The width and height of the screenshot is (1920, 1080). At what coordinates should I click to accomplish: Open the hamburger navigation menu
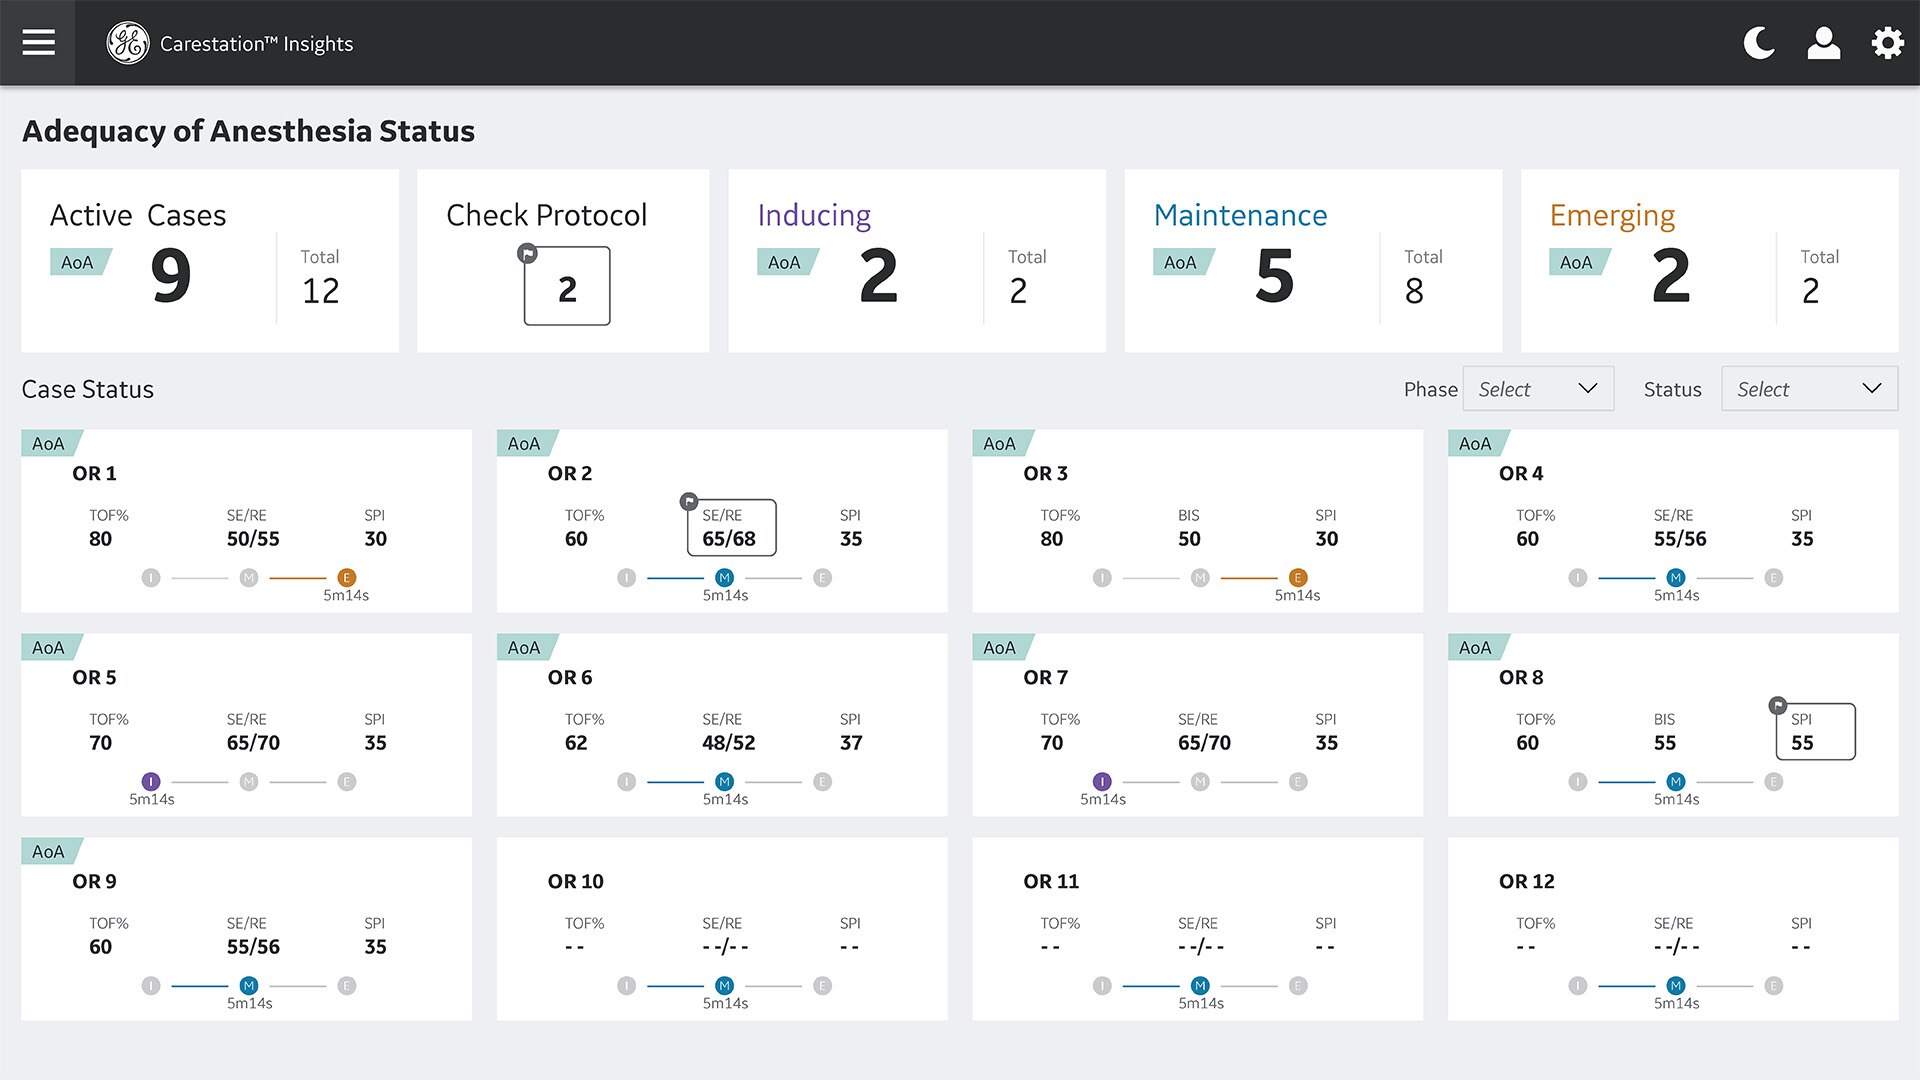coord(38,43)
